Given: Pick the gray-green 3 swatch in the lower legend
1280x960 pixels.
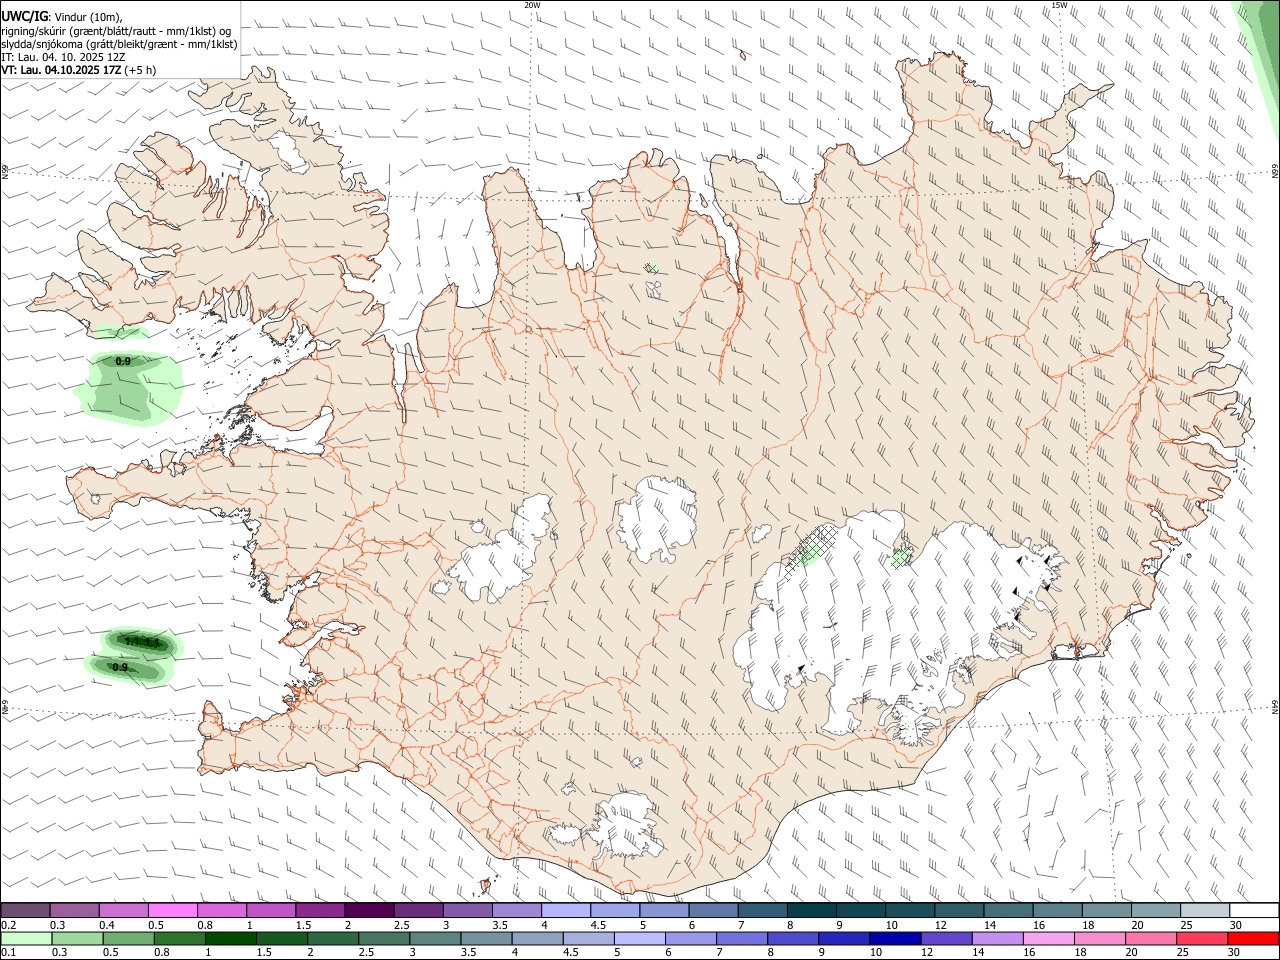Looking at the screenshot, I should [435, 938].
